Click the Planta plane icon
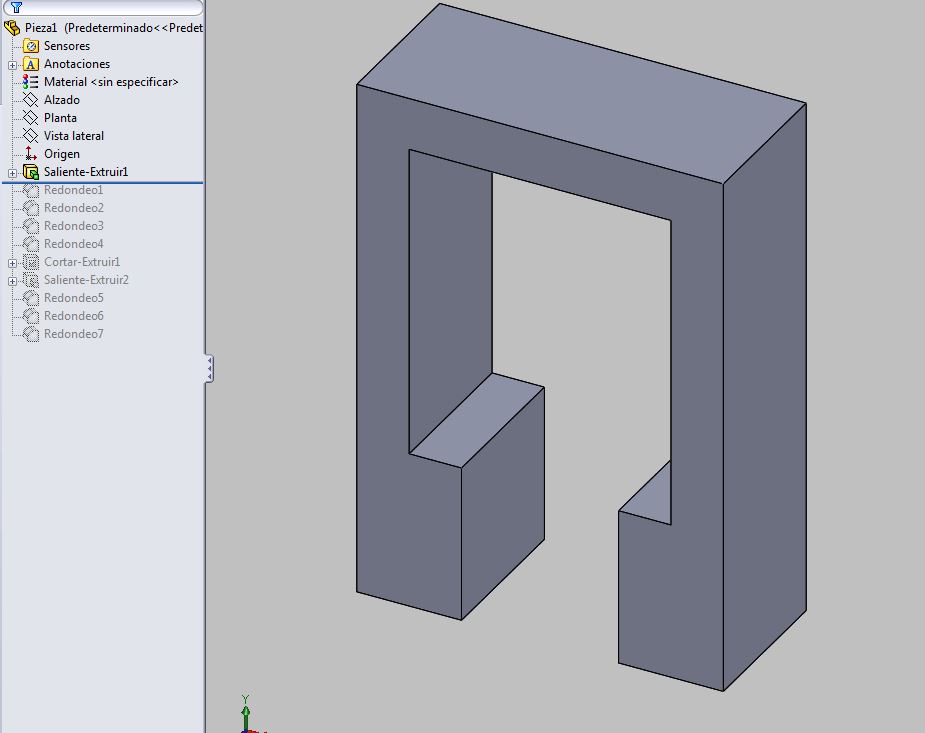Screen dimensions: 925x733 (x=31, y=118)
